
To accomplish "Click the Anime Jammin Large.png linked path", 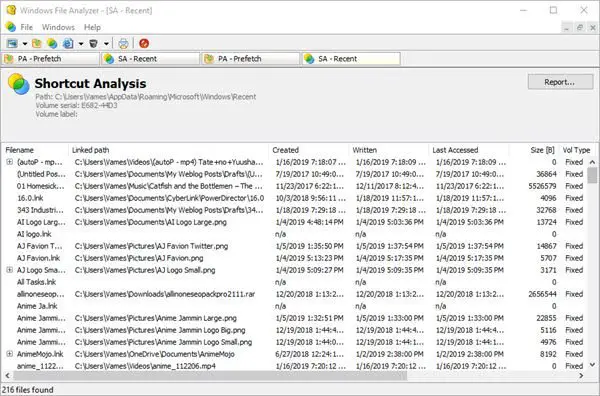I will point(155,318).
